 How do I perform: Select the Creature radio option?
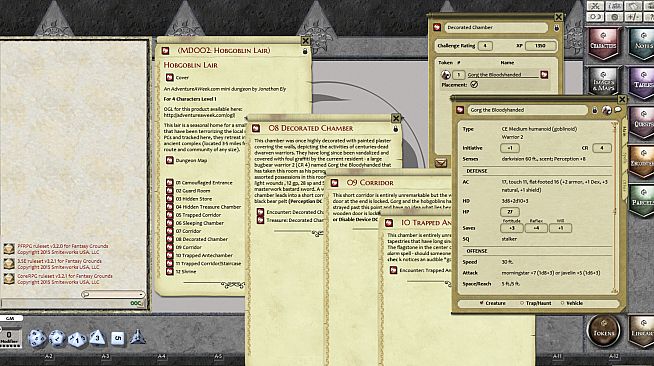(492, 303)
